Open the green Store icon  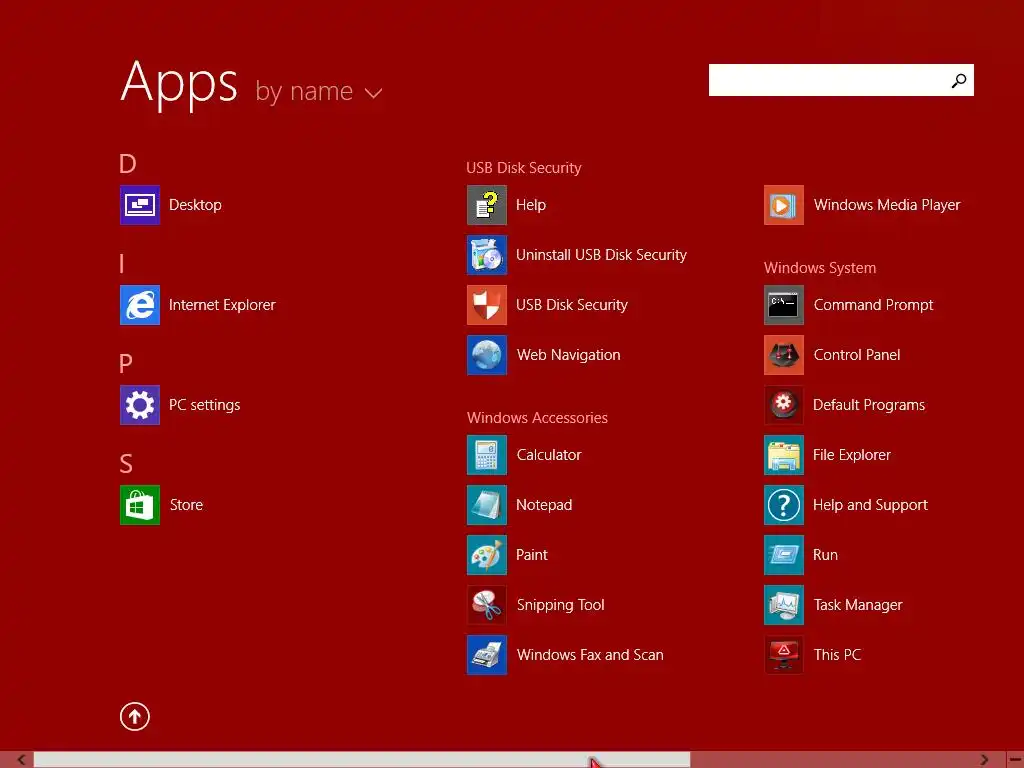click(140, 505)
